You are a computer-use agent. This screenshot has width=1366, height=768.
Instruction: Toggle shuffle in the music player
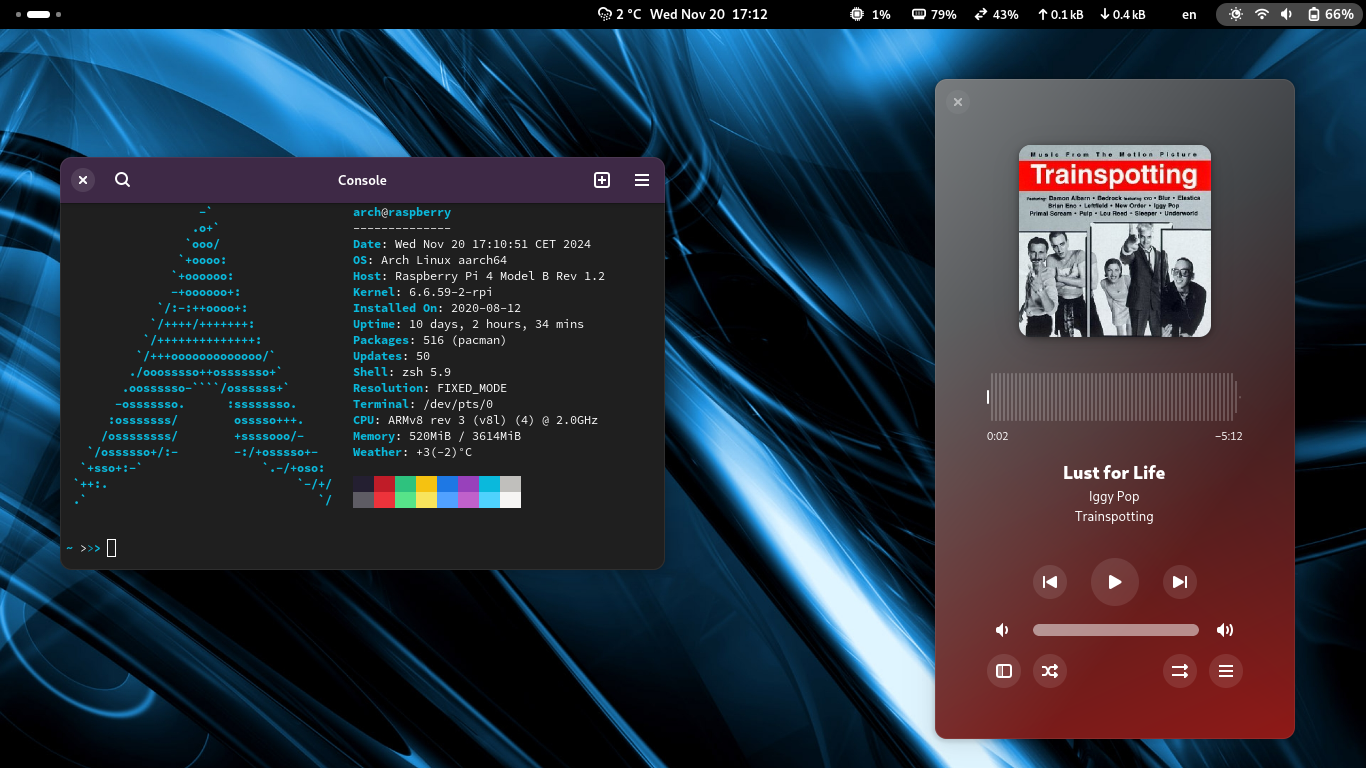(x=1049, y=671)
